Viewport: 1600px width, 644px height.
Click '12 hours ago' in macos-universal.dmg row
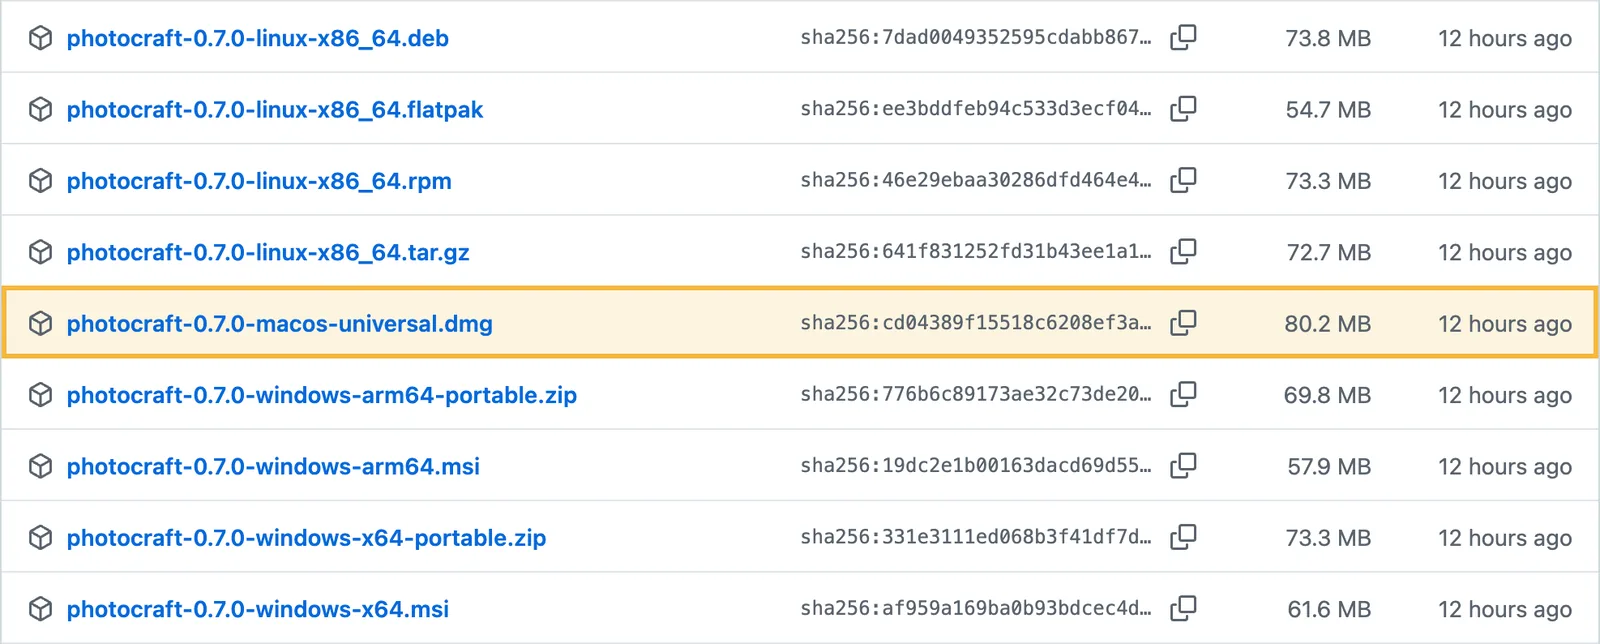(1505, 324)
